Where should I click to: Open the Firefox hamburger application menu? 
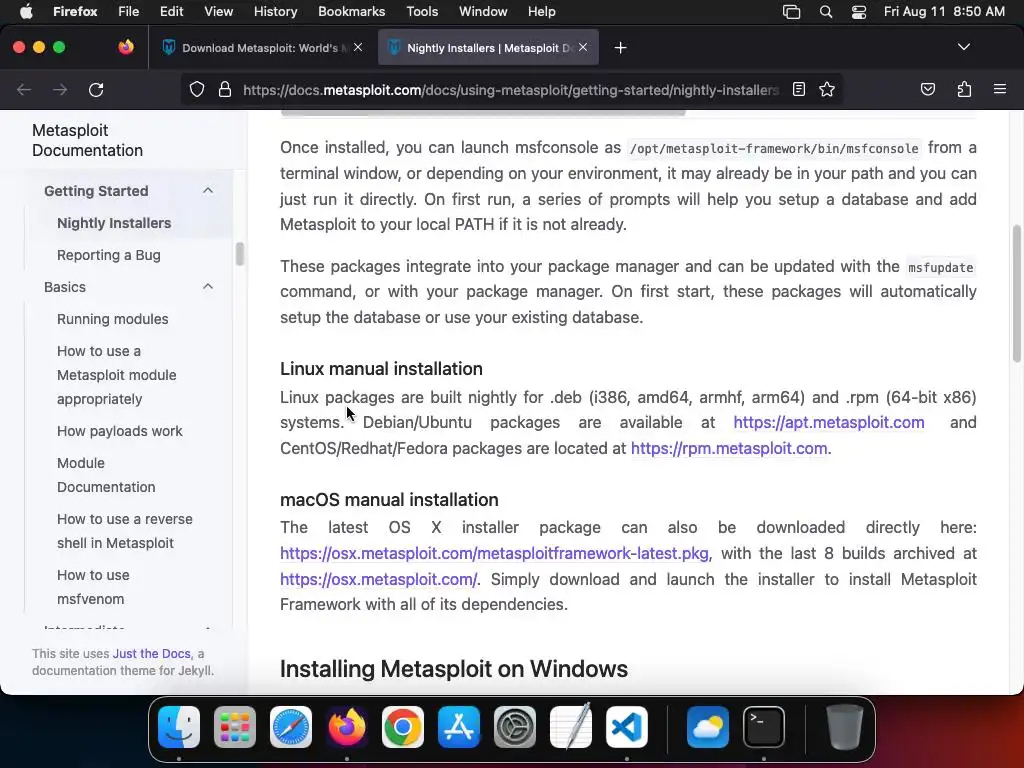coord(999,89)
